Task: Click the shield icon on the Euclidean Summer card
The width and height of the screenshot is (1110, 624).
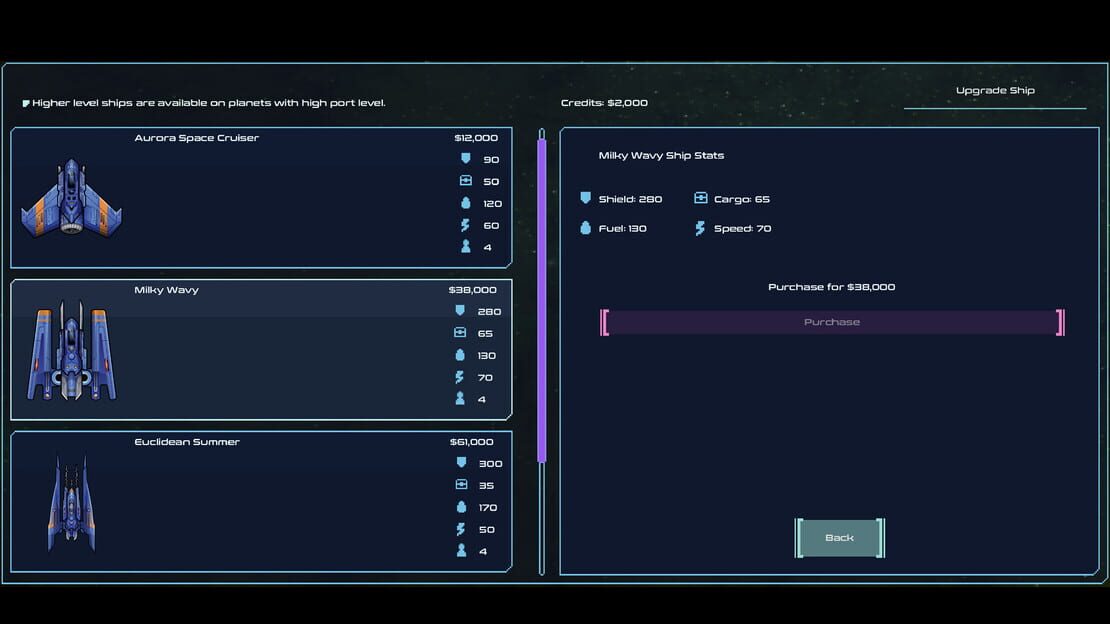Action: [x=462, y=463]
